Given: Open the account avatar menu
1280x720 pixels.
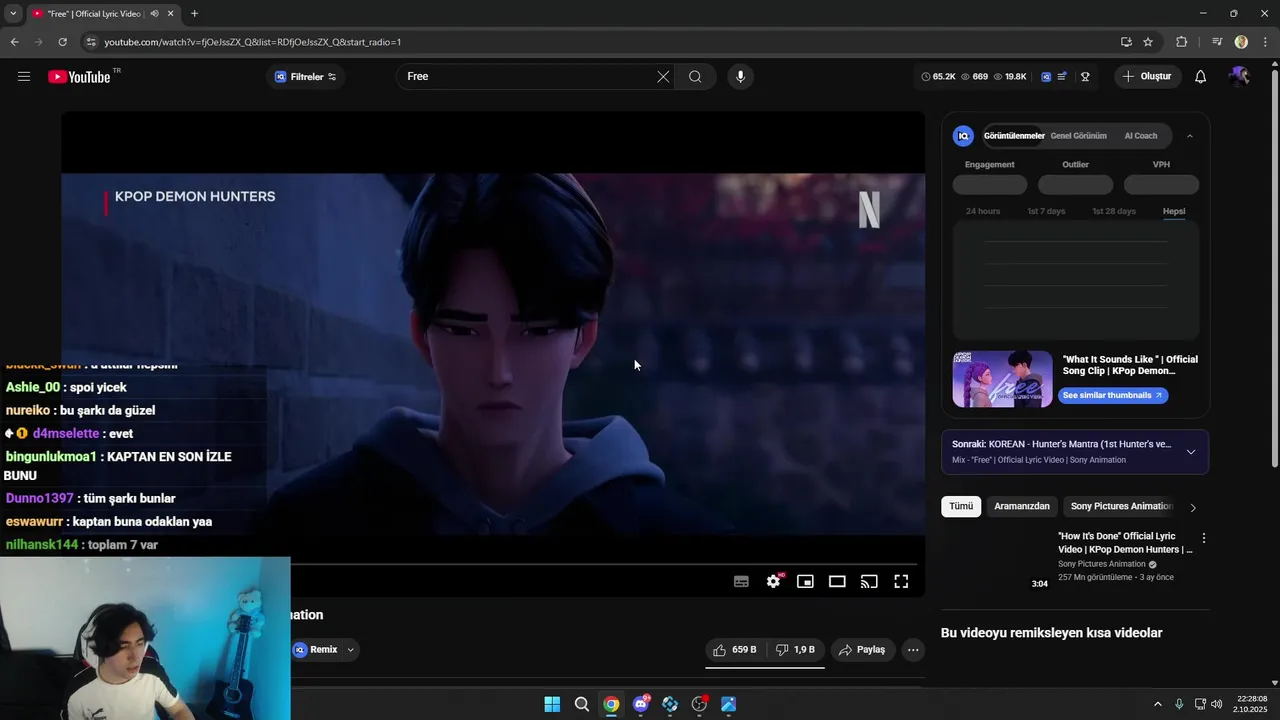Looking at the screenshot, I should point(1240,77).
